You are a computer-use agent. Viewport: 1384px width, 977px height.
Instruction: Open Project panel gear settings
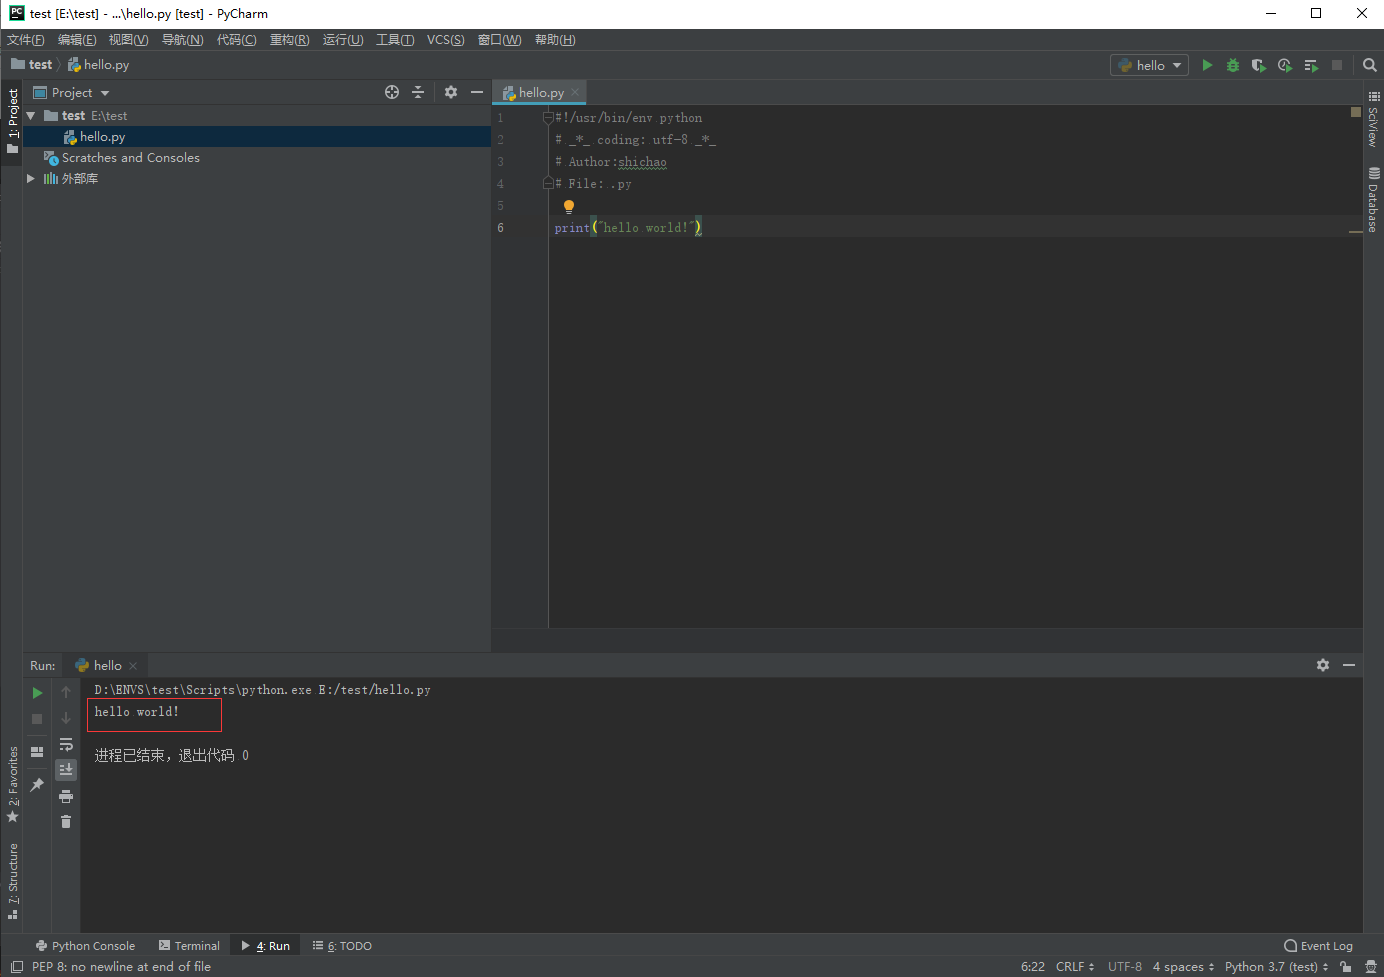(x=451, y=92)
